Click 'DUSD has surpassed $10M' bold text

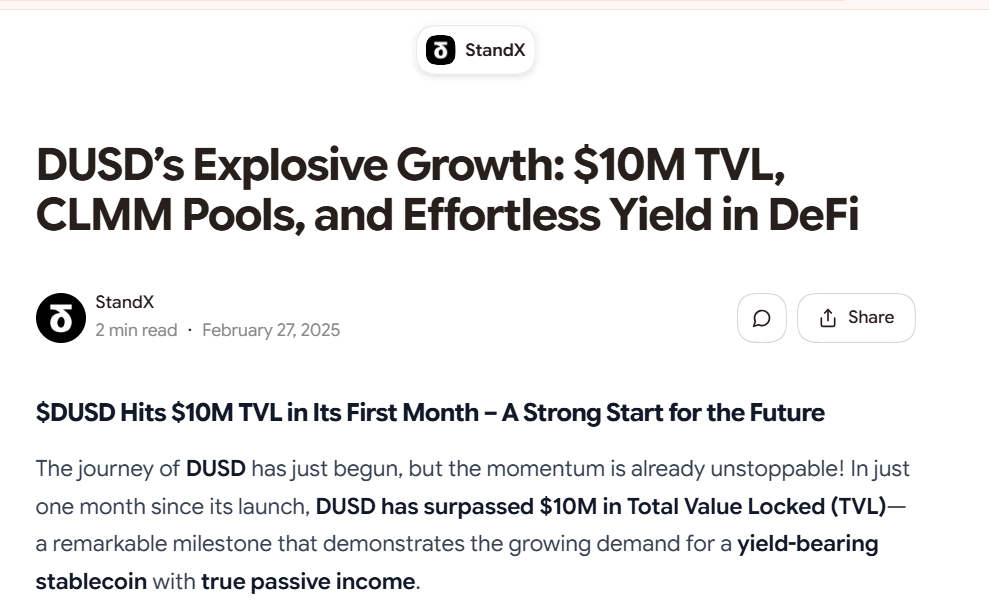coord(456,507)
